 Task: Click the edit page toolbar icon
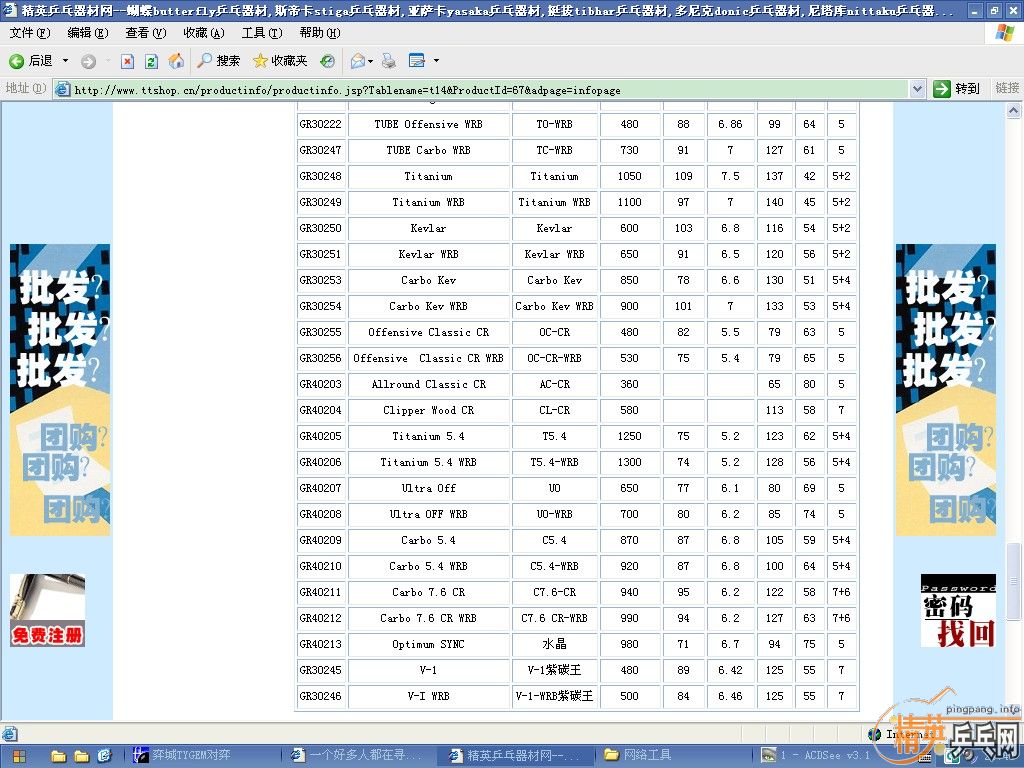click(417, 61)
